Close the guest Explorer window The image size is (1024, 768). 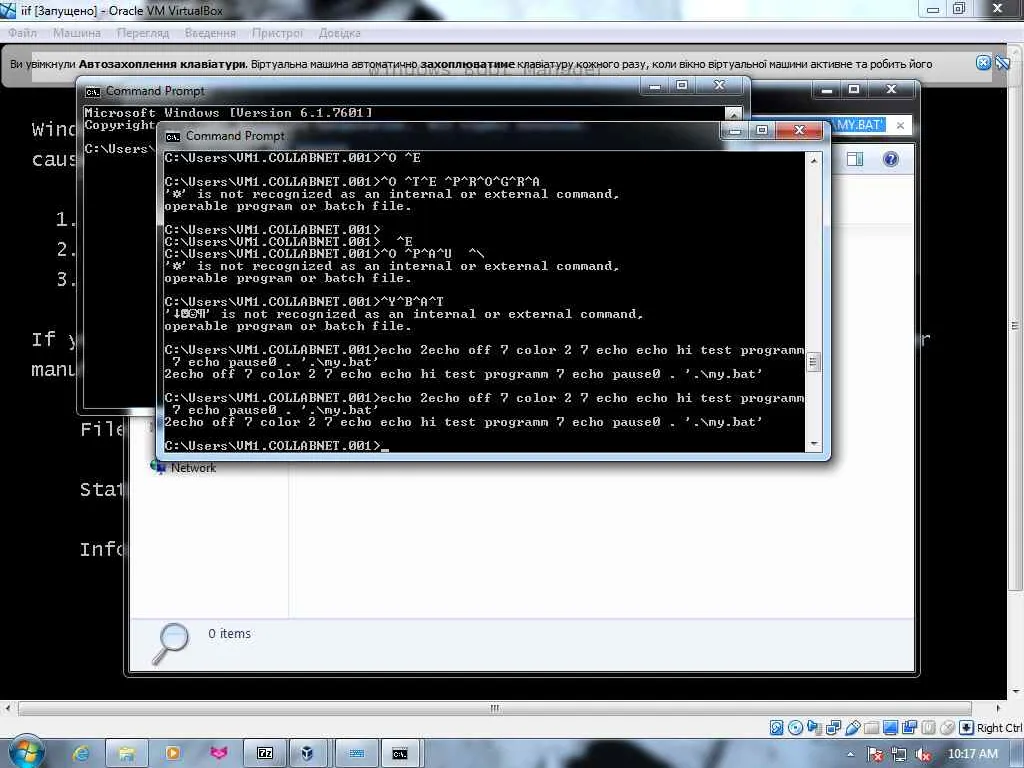891,89
